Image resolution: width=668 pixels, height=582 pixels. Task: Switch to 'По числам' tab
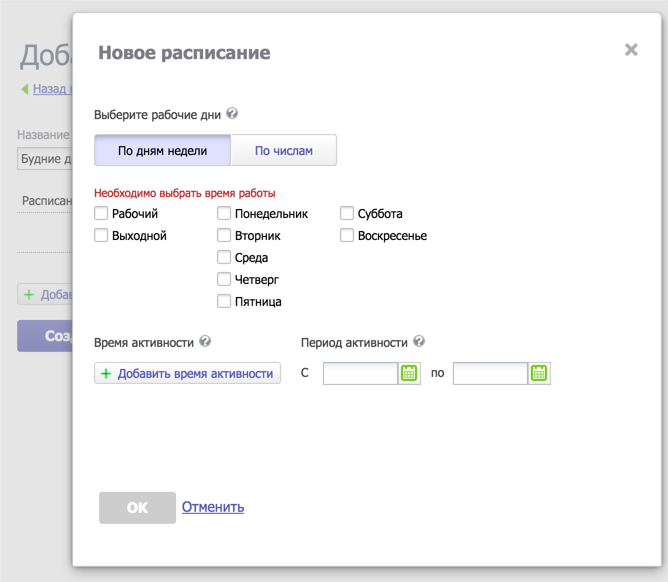283,151
